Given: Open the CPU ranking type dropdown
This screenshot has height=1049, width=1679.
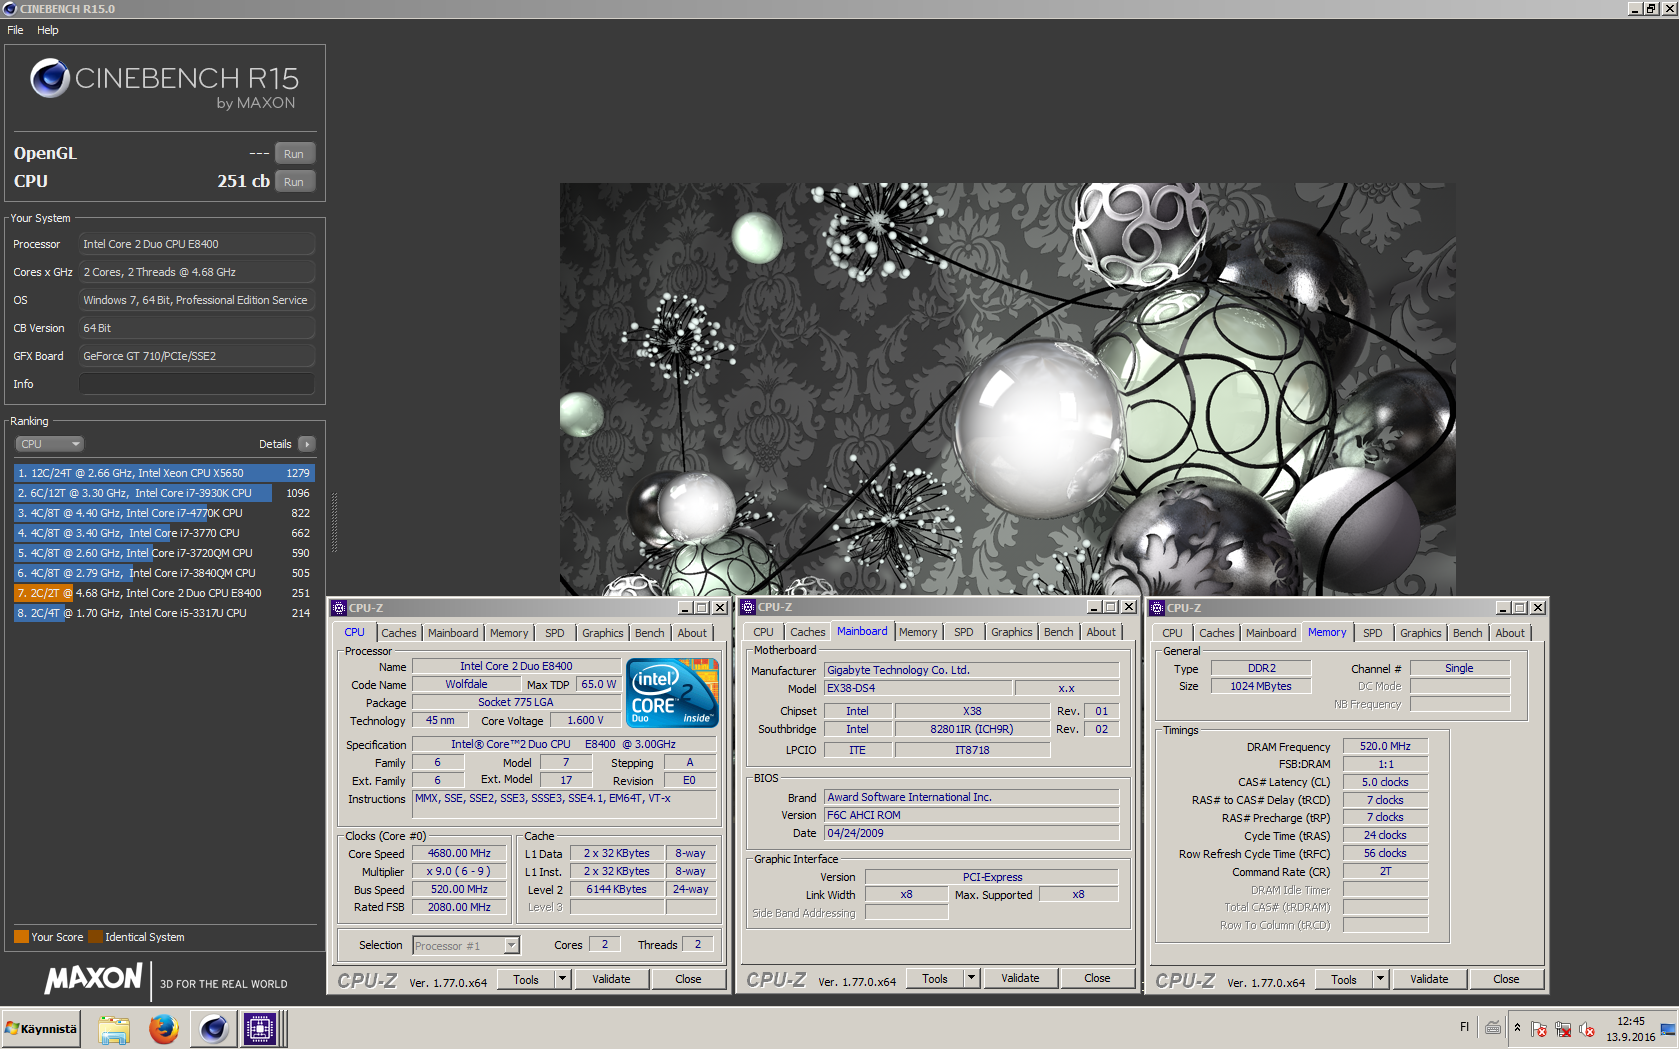Looking at the screenshot, I should (x=49, y=444).
